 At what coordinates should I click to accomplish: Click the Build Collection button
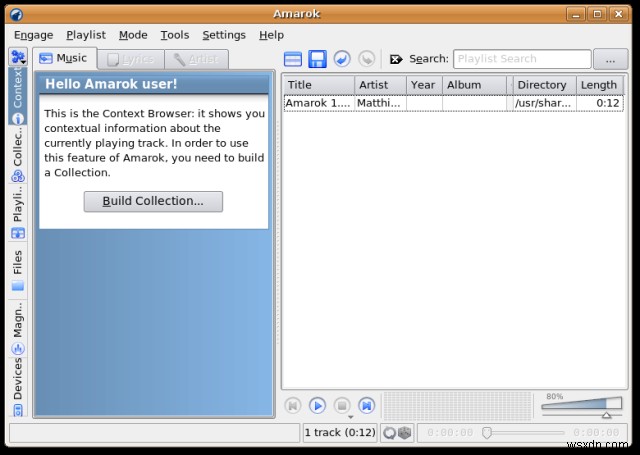[x=153, y=201]
